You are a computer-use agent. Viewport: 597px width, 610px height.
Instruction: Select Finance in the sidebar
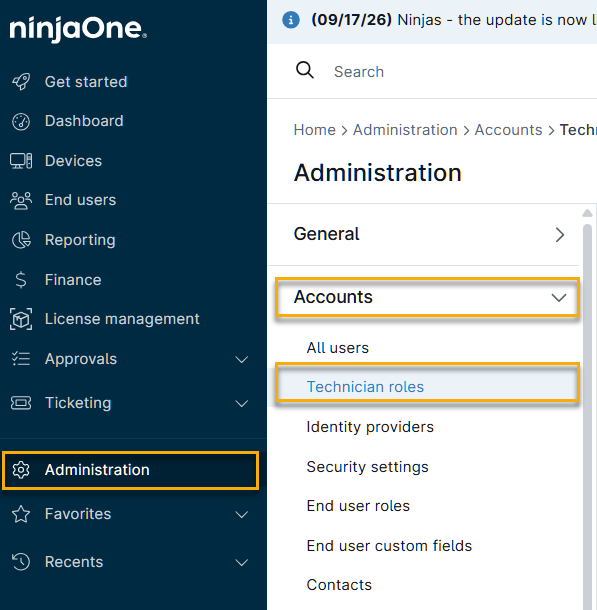[73, 280]
